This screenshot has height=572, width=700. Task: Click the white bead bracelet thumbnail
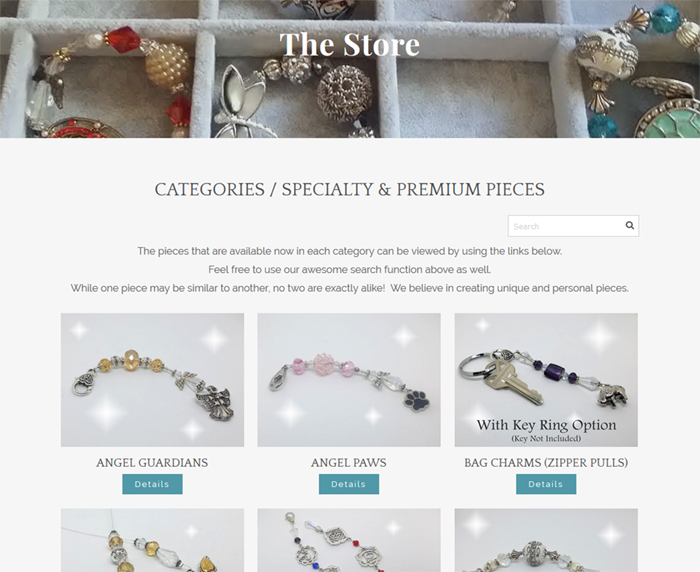[x=546, y=540]
